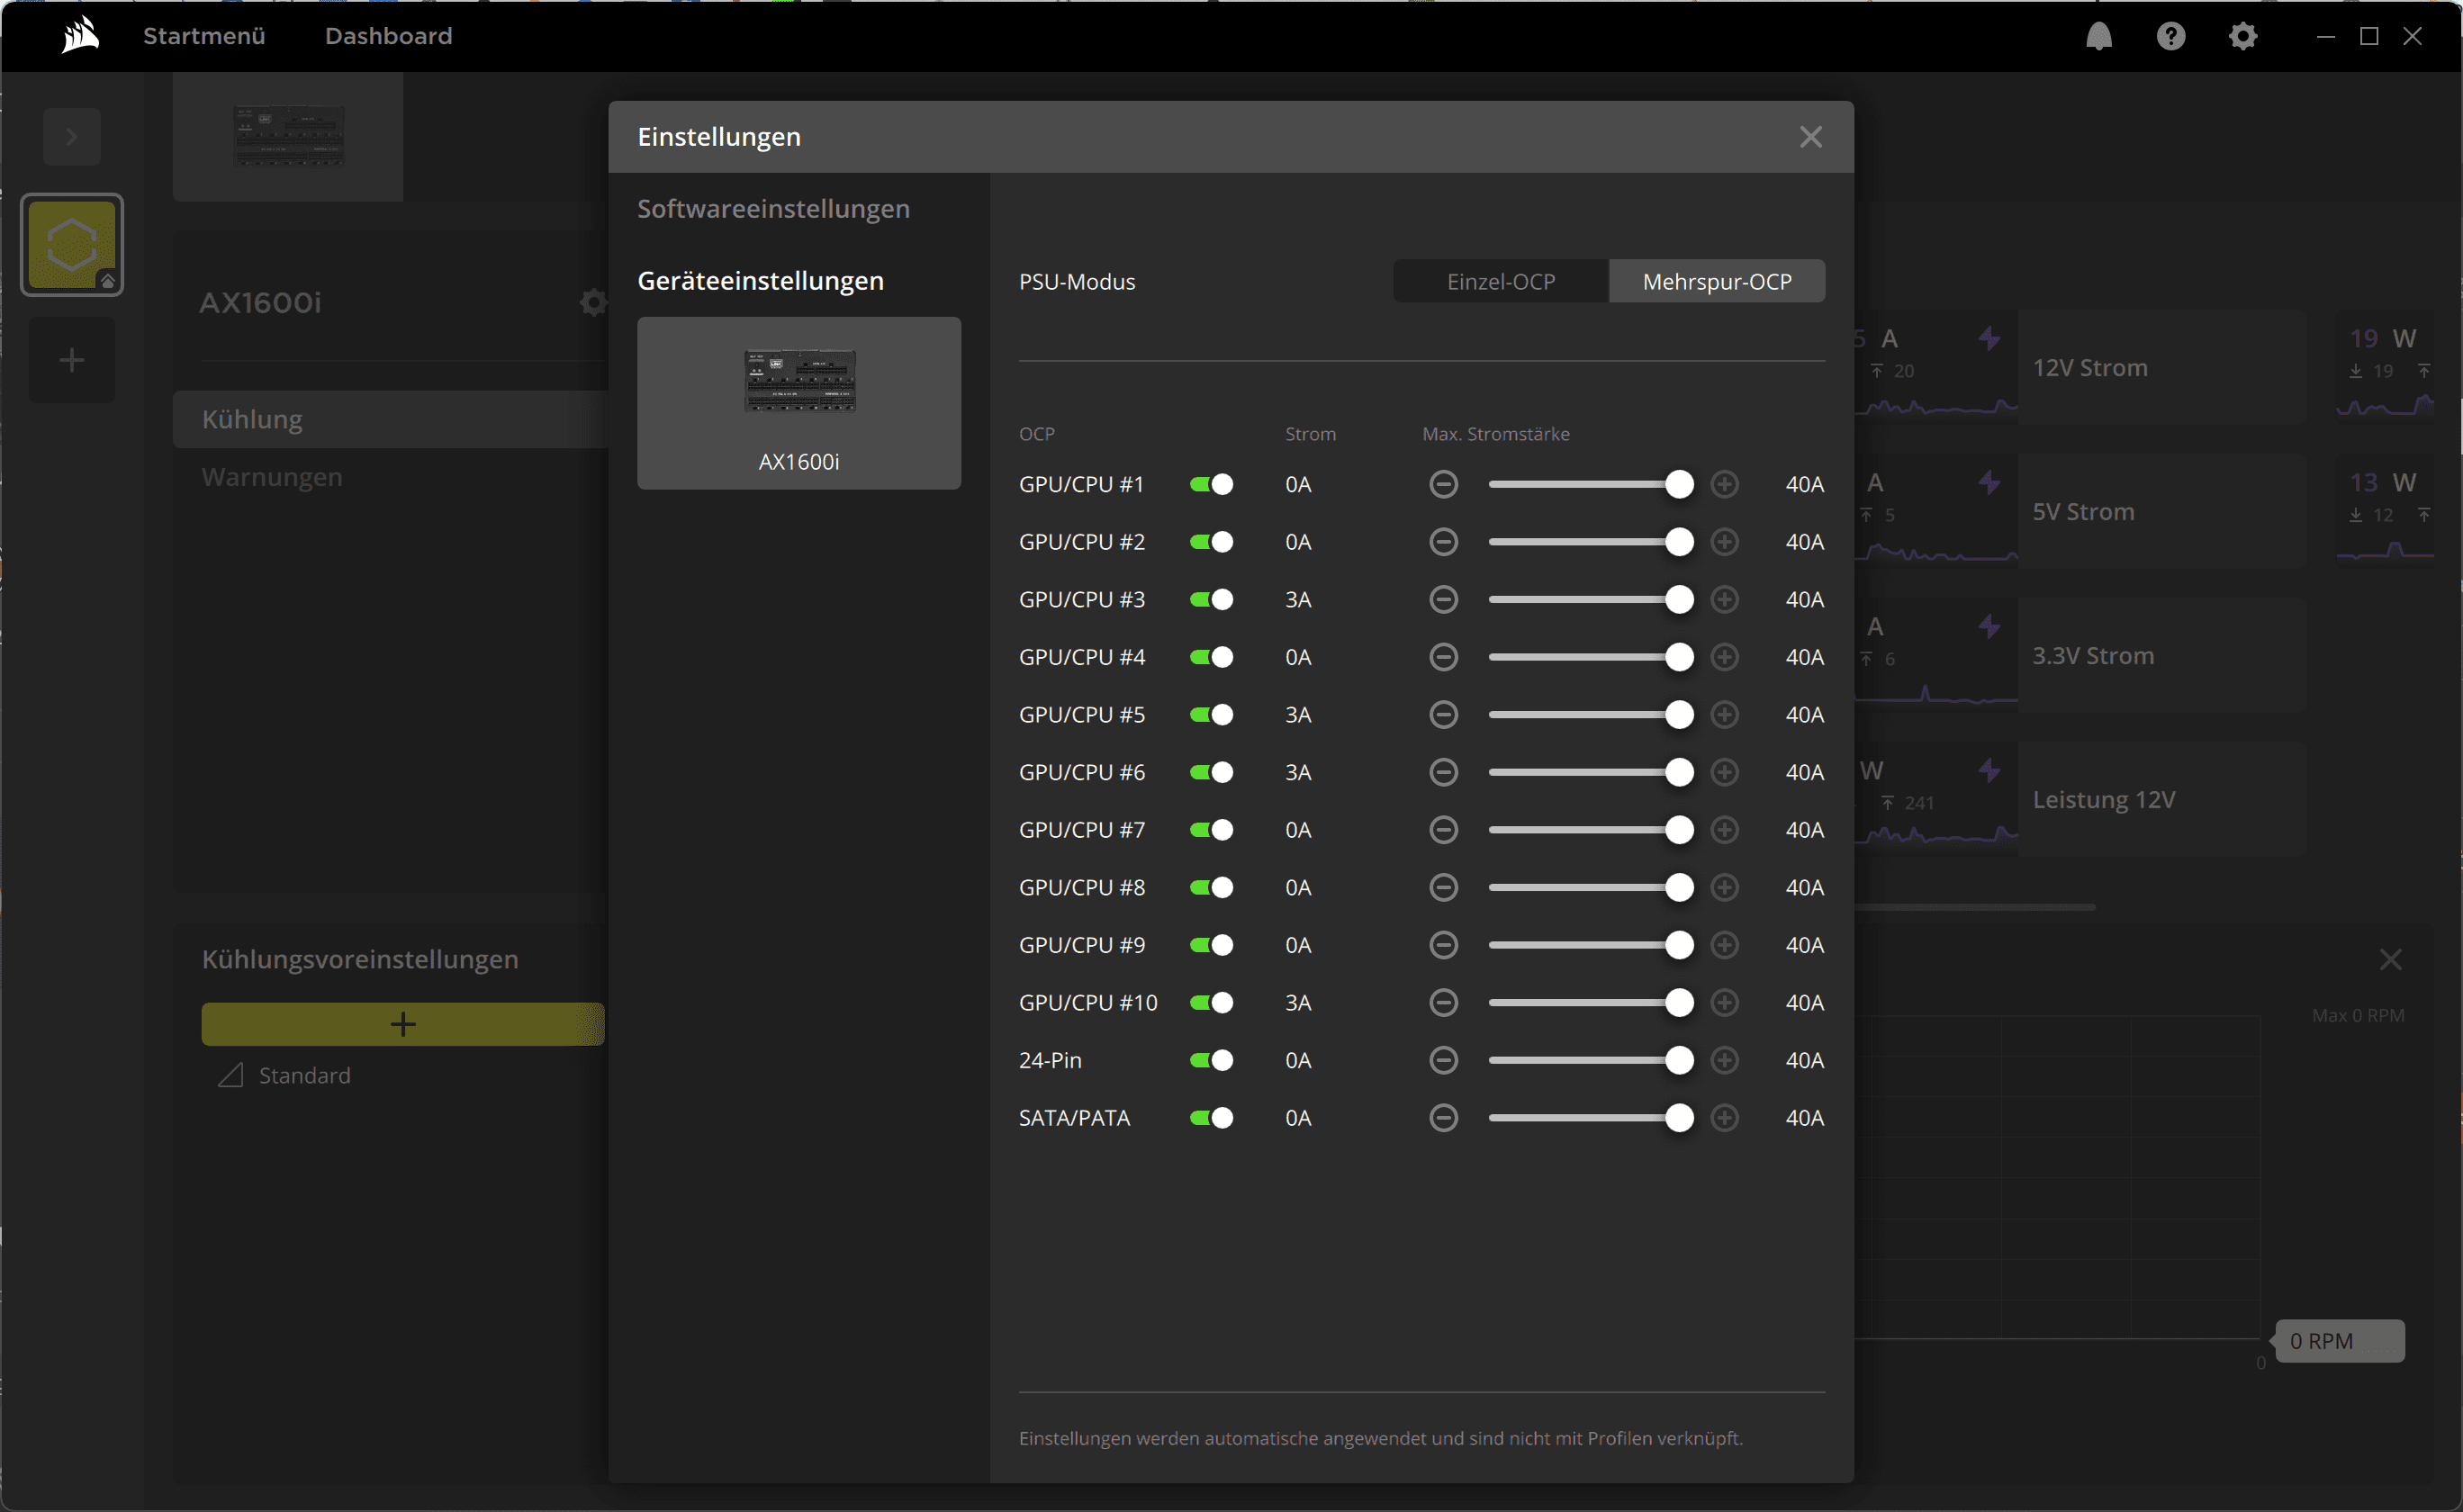
Task: Switch PSU mode to Einzel-OCP
Action: [1500, 282]
